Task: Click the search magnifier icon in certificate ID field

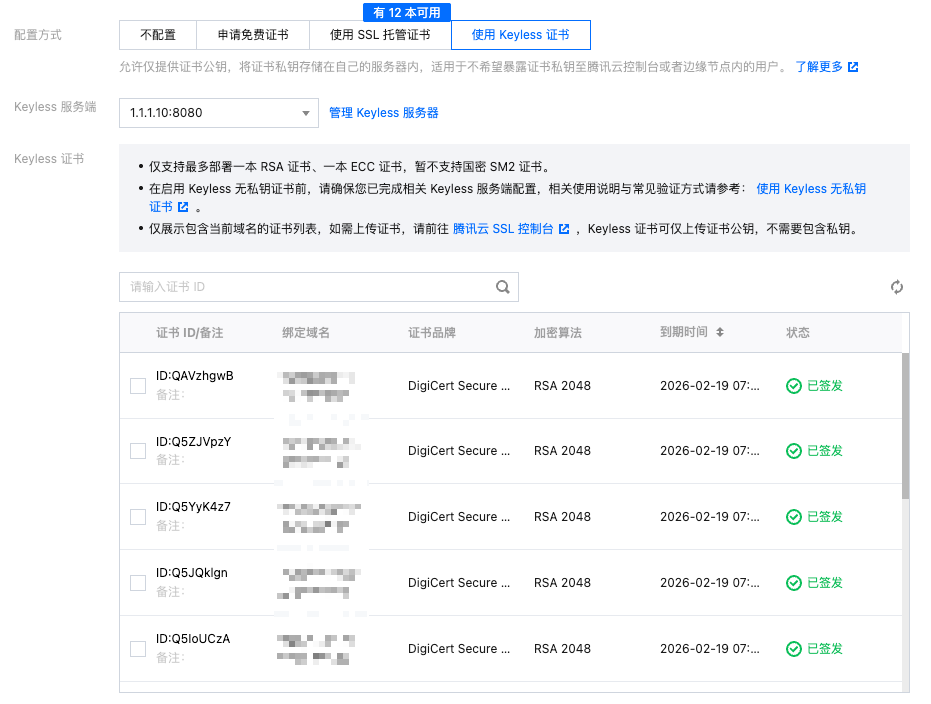Action: tap(503, 287)
